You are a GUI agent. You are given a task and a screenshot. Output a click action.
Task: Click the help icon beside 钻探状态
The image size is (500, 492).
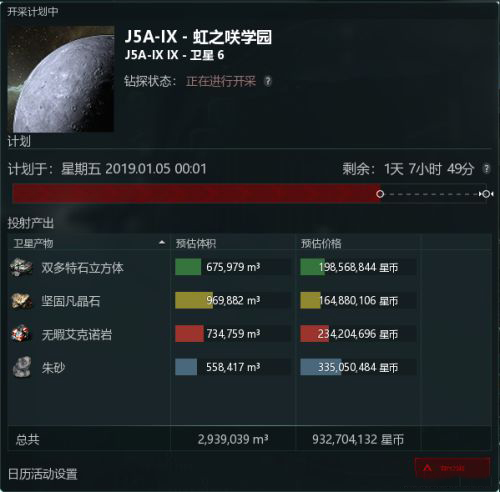tap(268, 81)
